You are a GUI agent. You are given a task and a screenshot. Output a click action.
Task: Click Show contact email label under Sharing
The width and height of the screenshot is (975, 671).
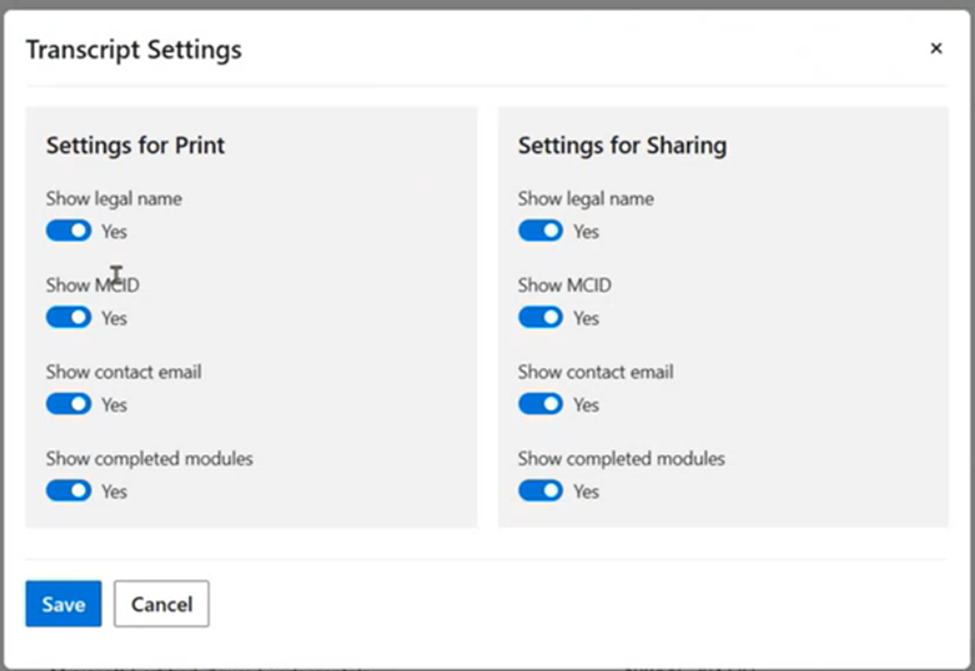(595, 372)
